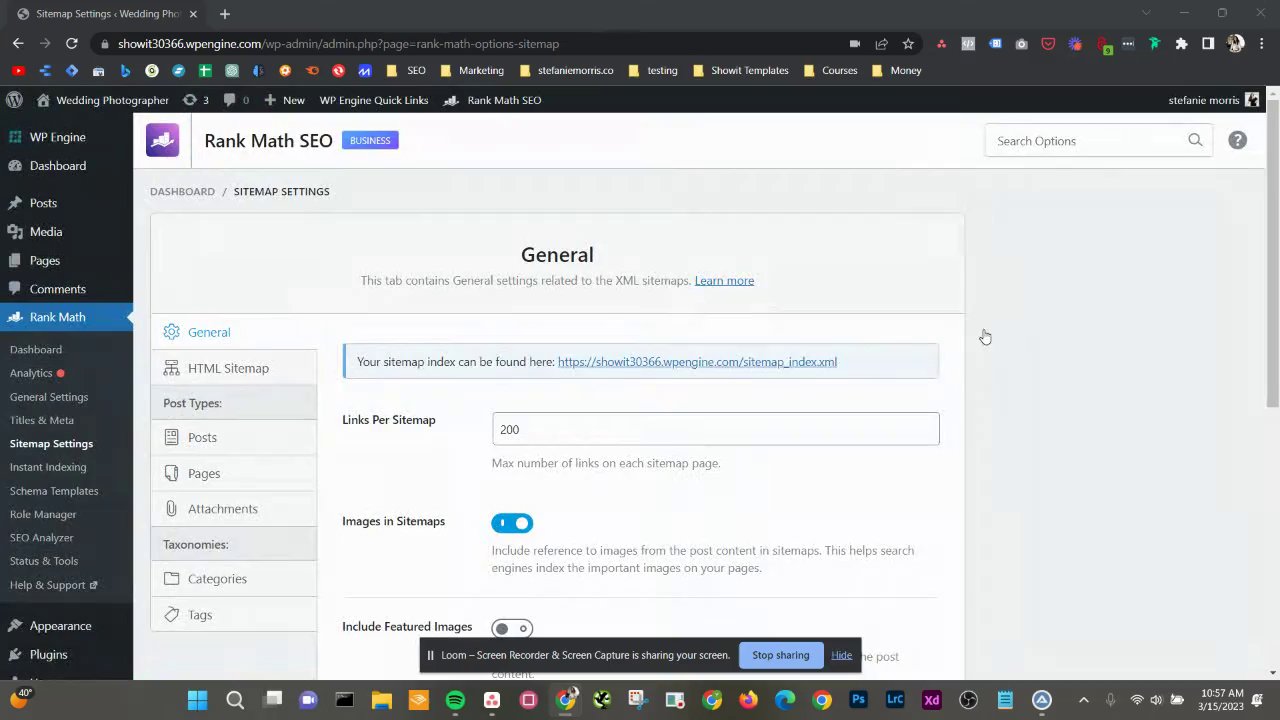Show hidden system tray icons chevron

[x=1083, y=700]
